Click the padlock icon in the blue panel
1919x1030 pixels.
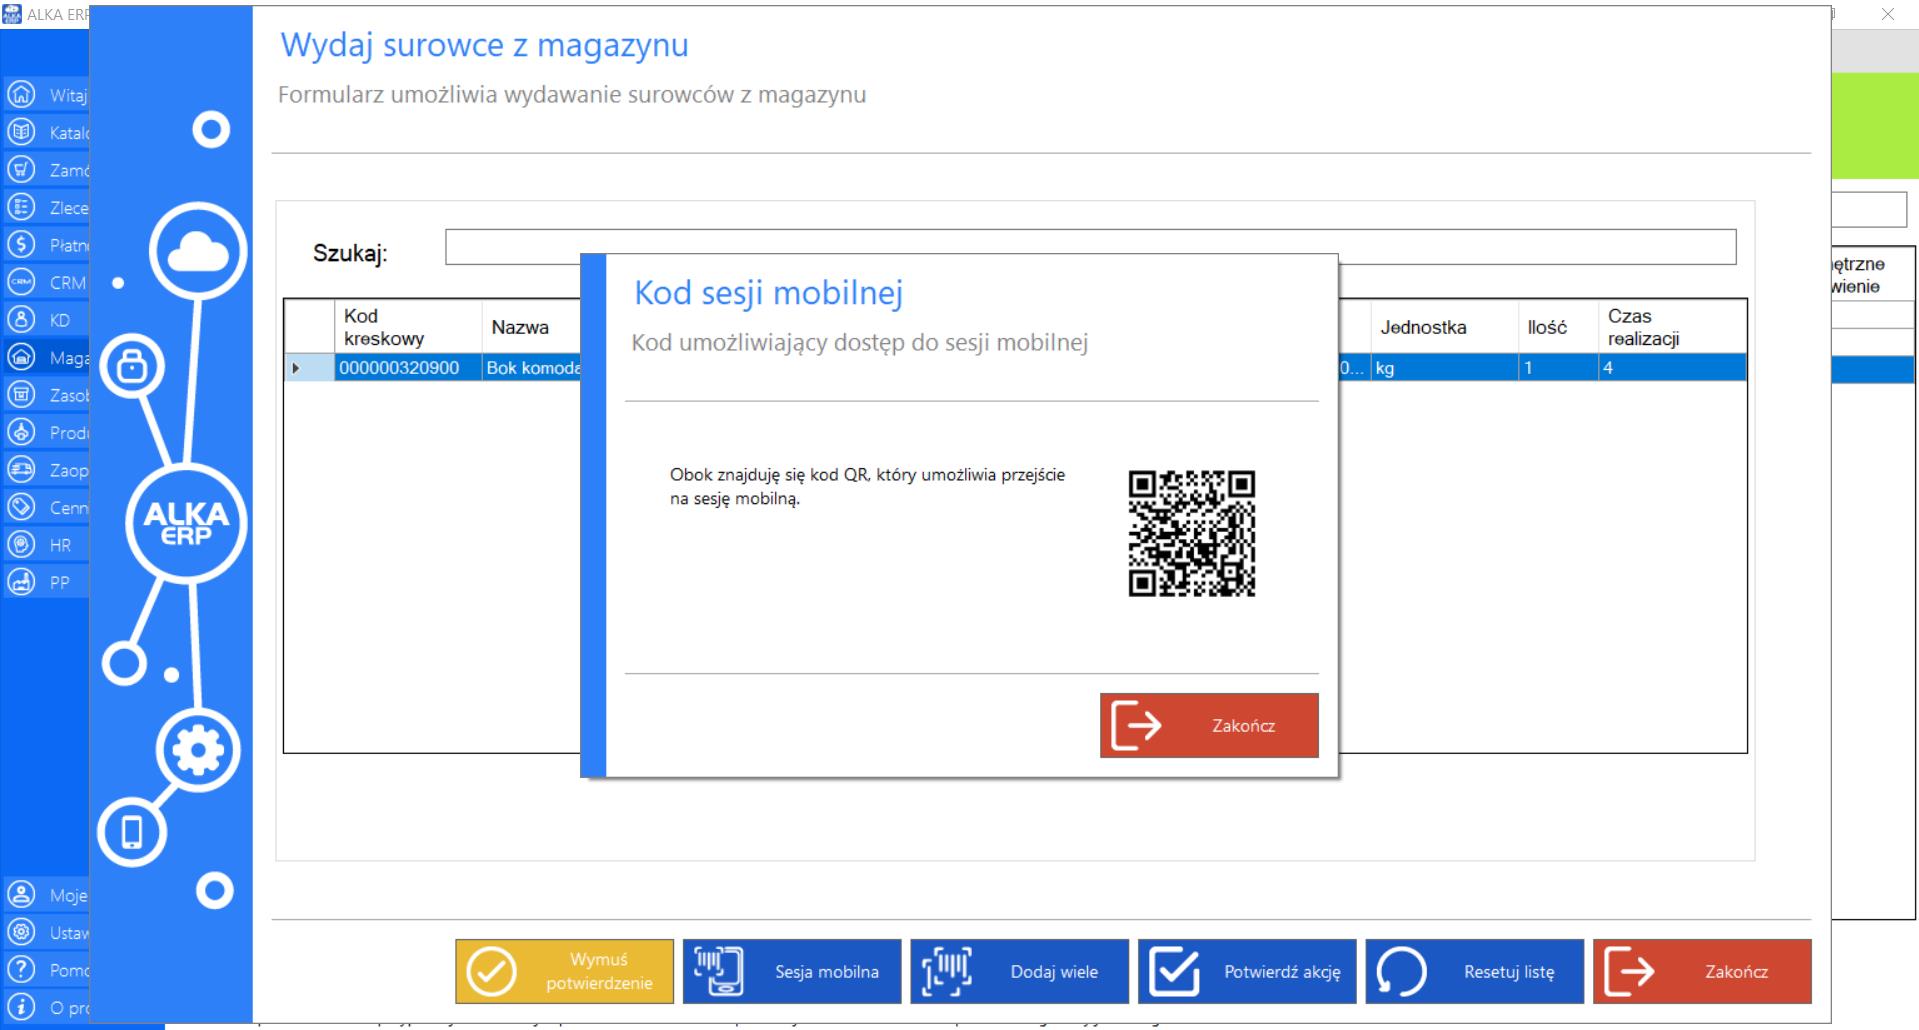[132, 366]
